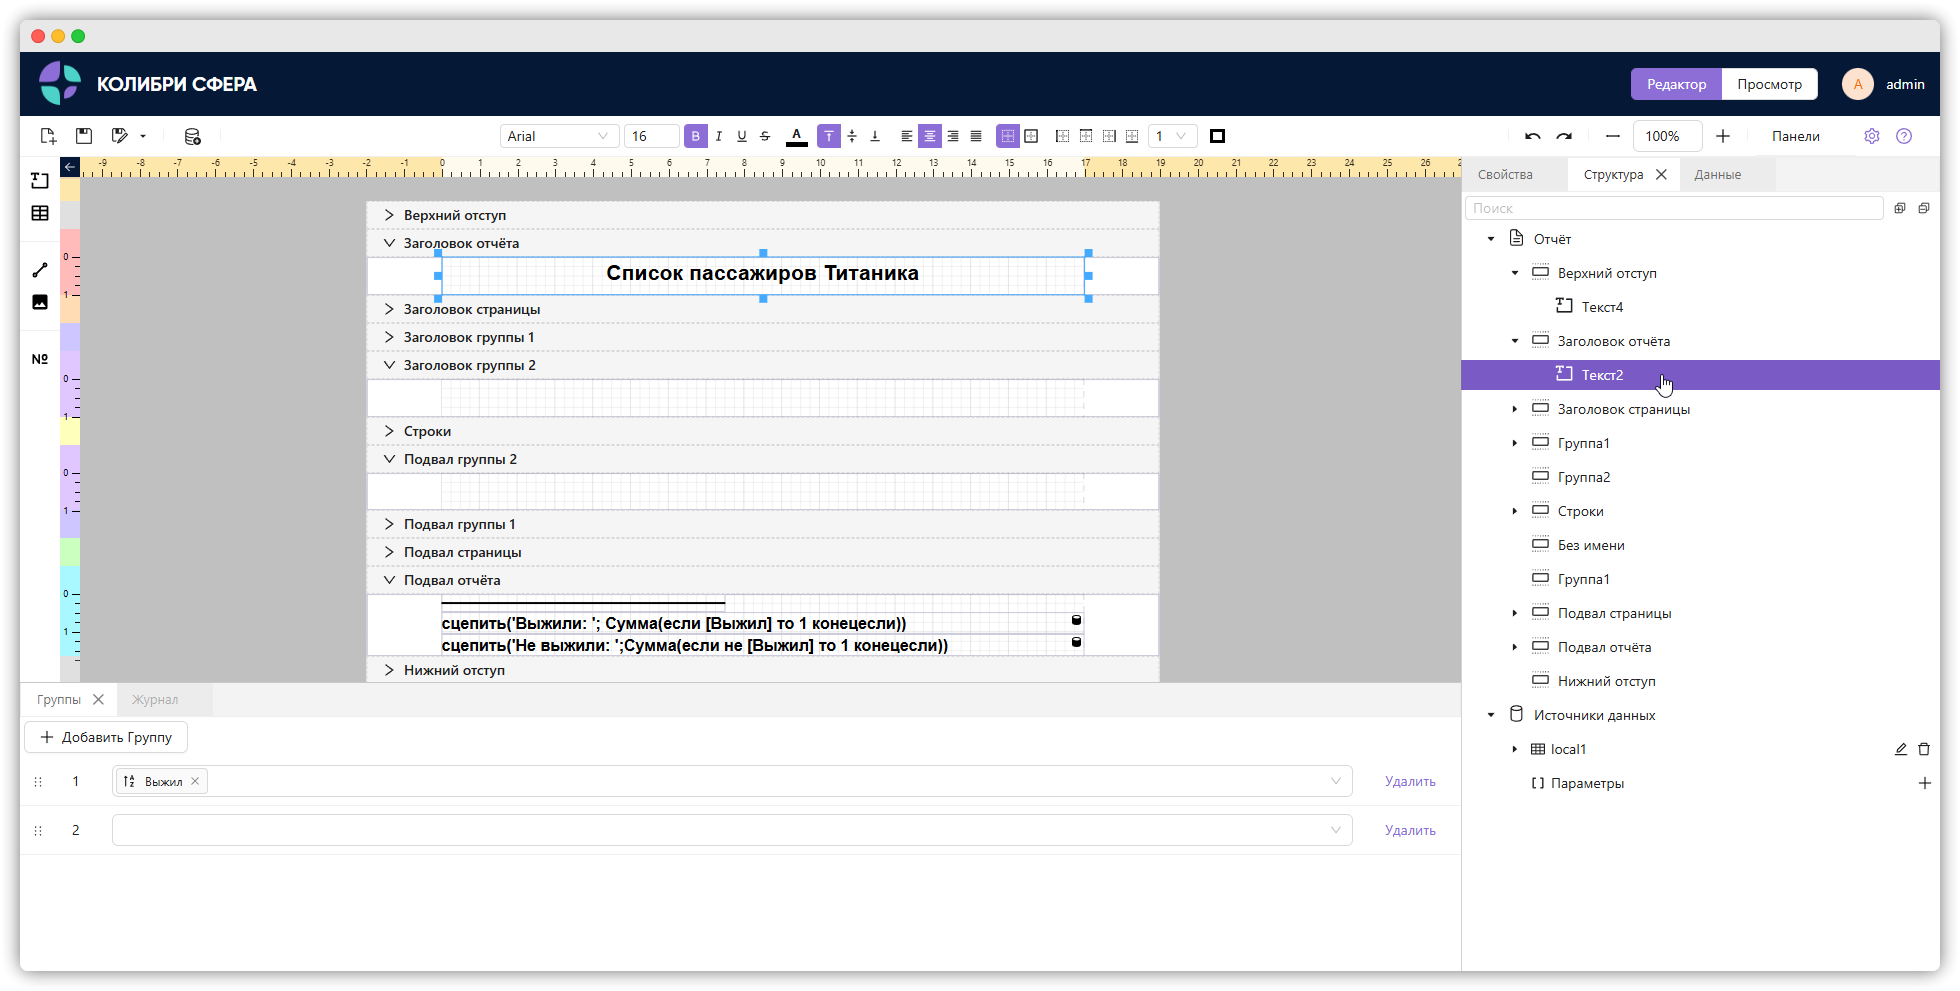Open the Панели menu
The image size is (1960, 991).
[x=1796, y=136]
